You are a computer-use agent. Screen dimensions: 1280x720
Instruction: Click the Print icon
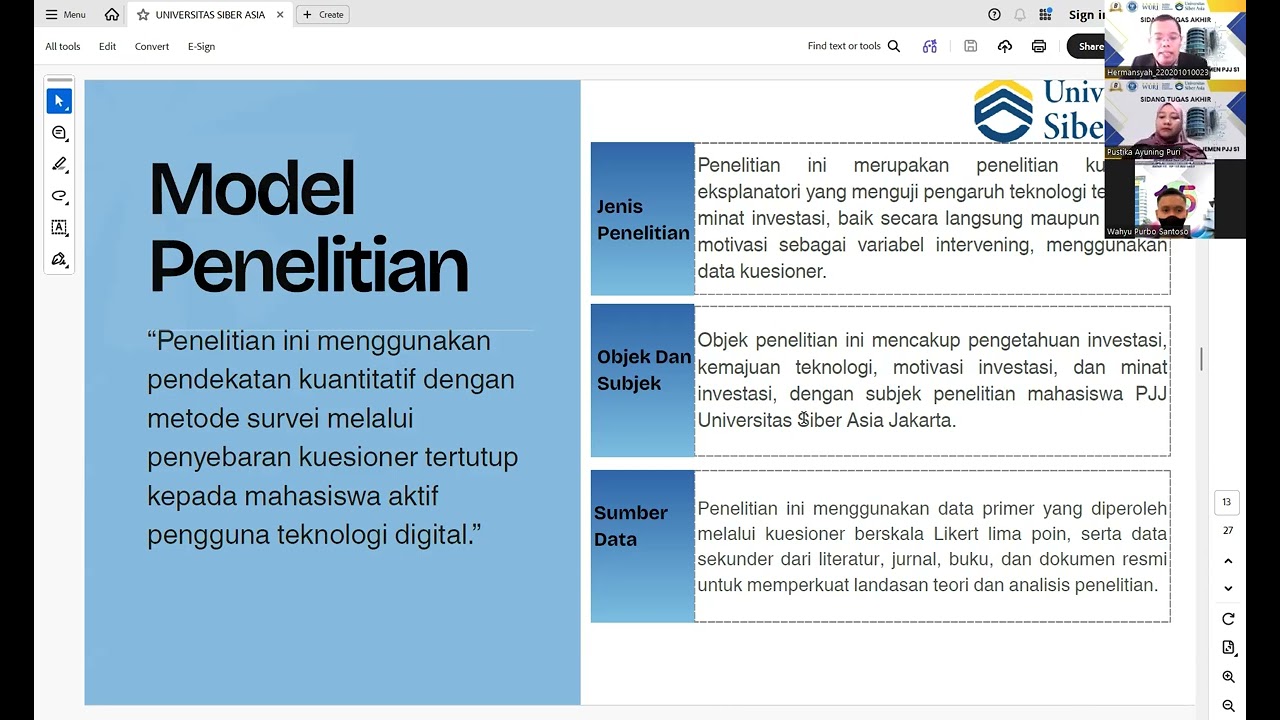point(1039,46)
